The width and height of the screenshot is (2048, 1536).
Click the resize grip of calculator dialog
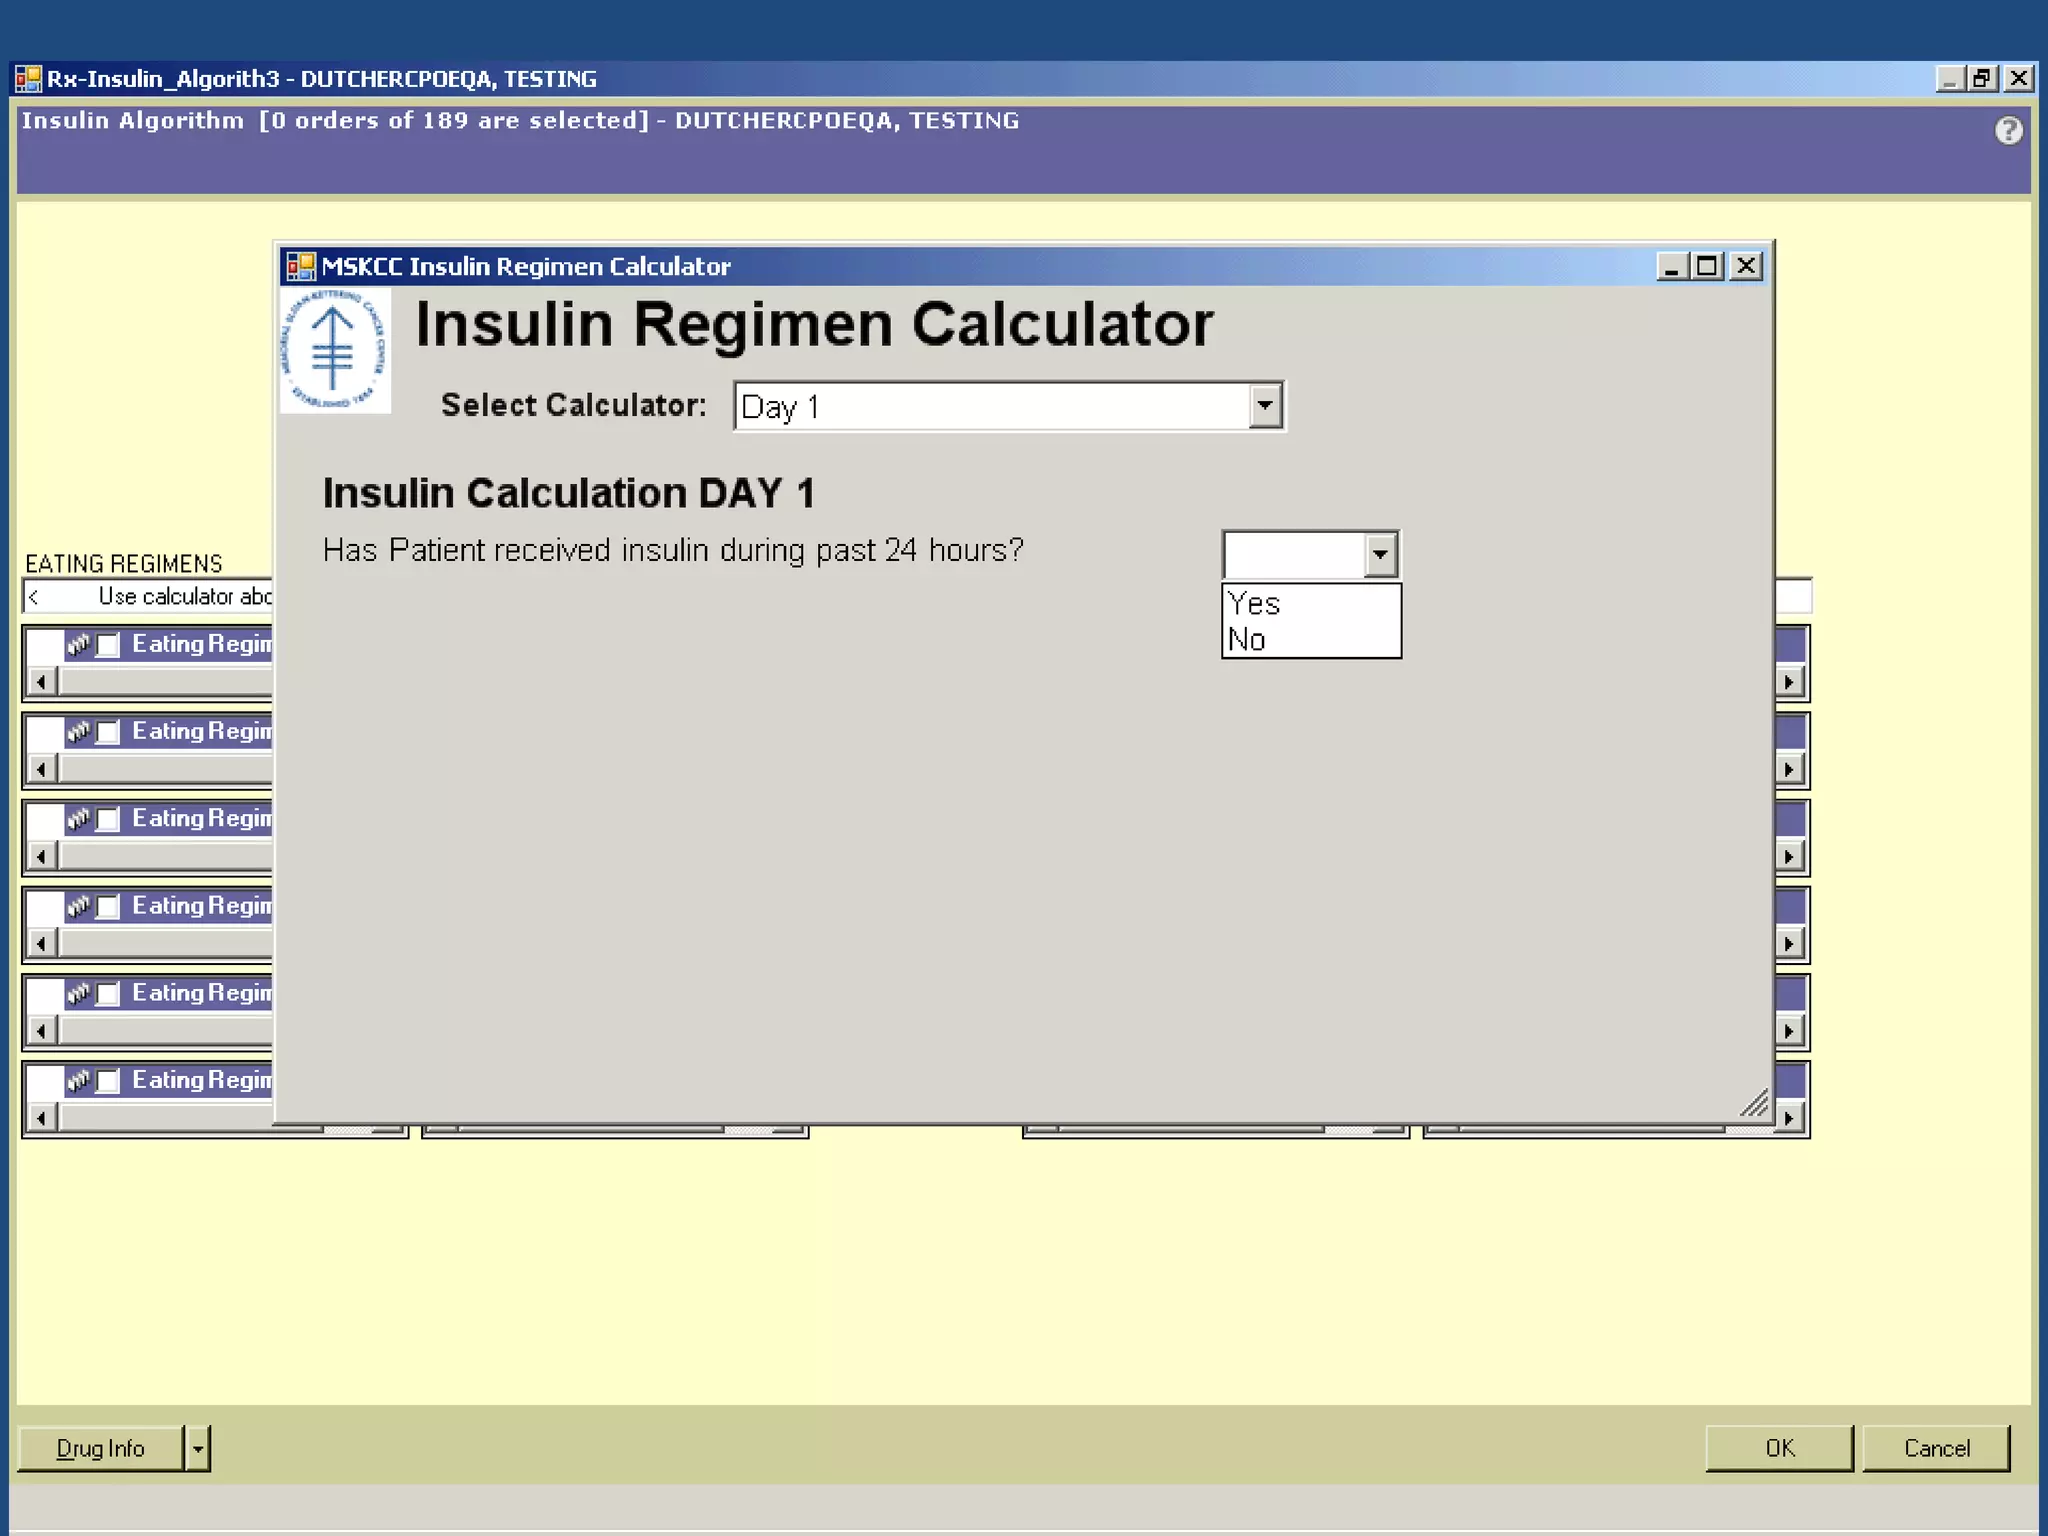[1755, 1103]
